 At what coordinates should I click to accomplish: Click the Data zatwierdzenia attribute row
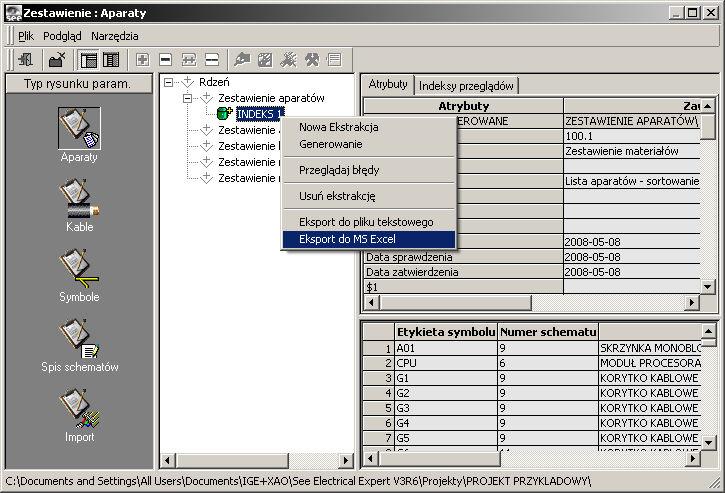click(x=463, y=272)
